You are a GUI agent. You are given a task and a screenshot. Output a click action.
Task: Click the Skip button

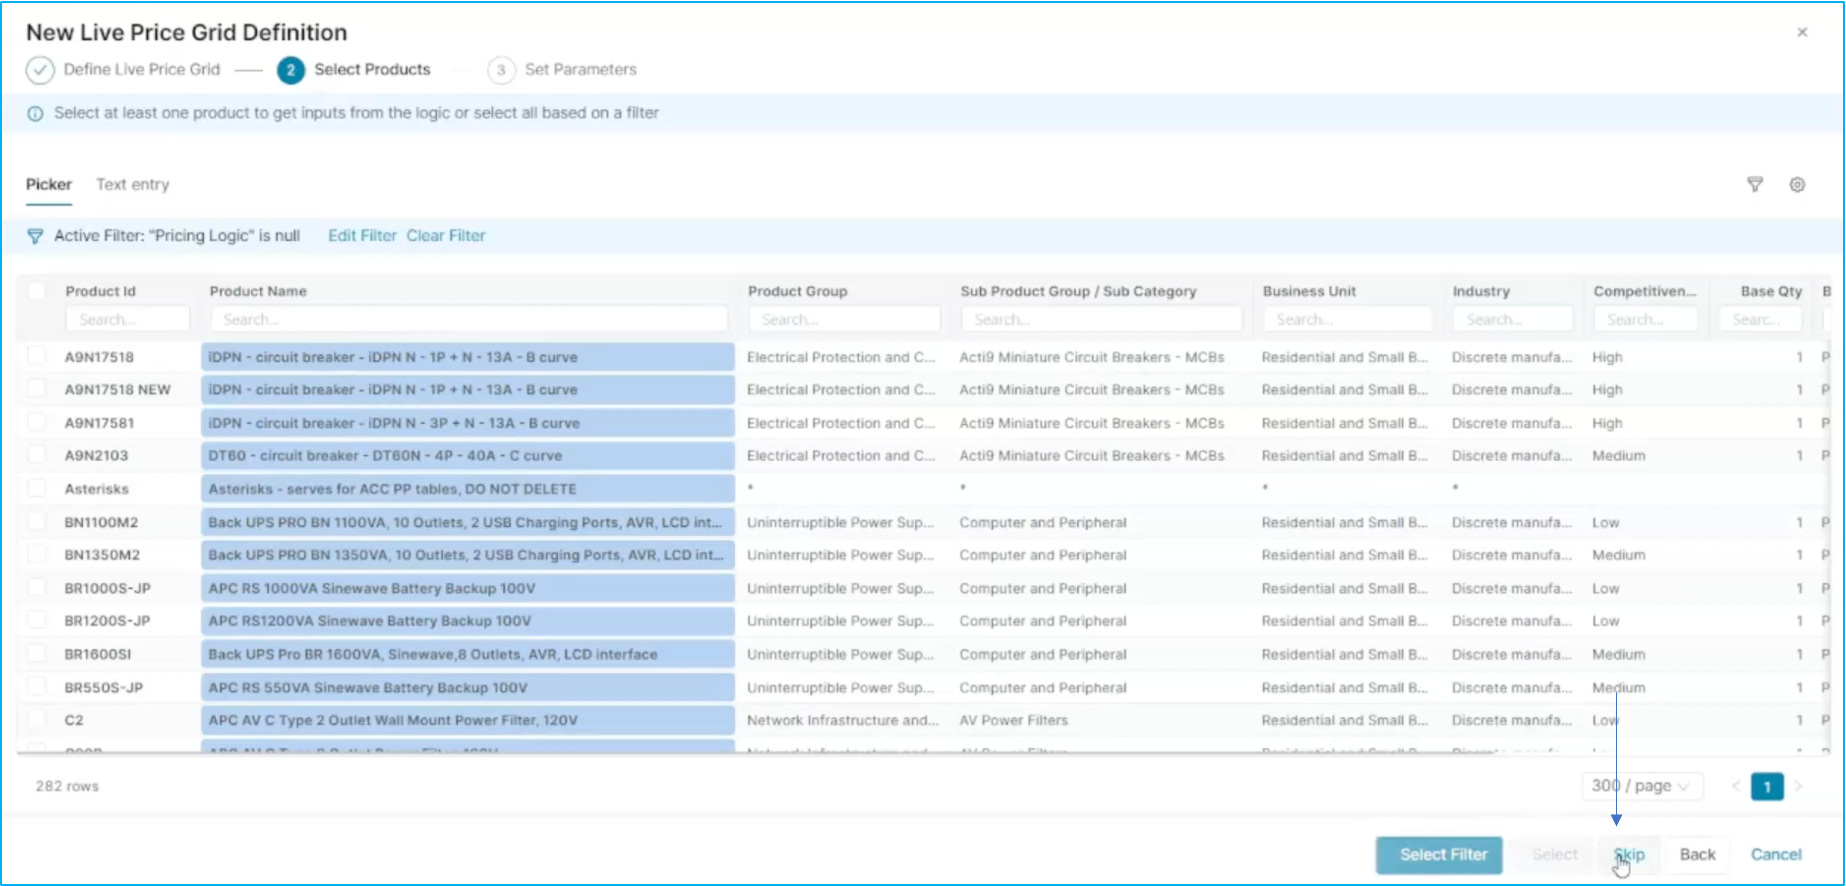1630,855
